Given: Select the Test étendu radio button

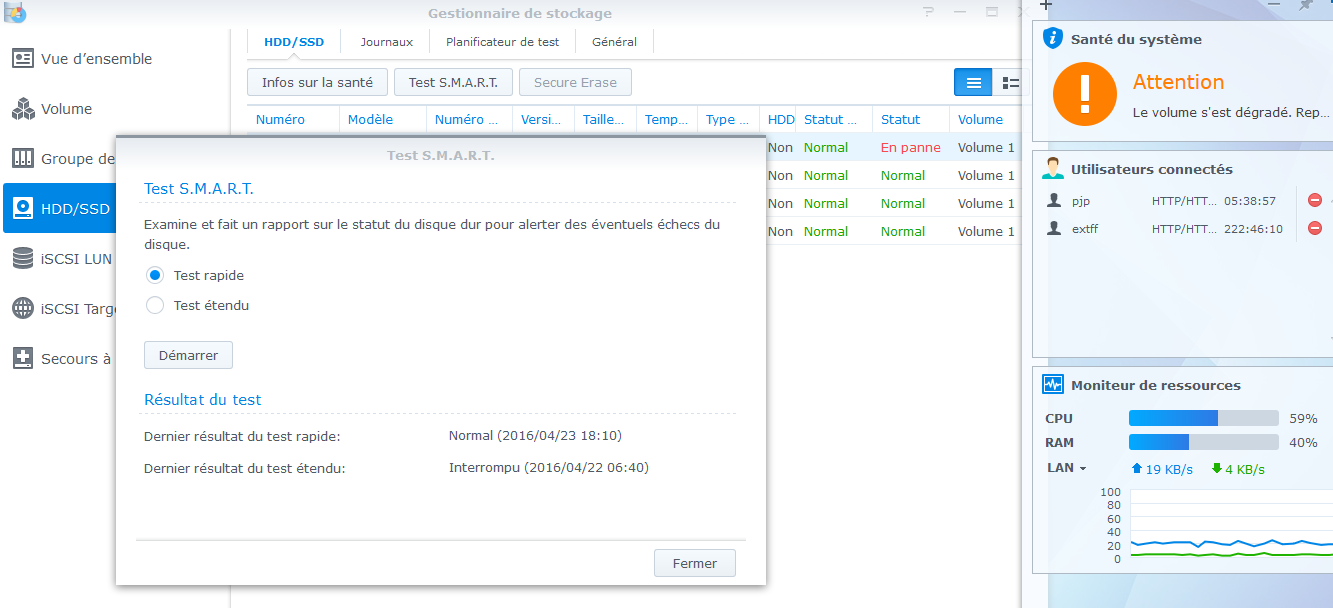Looking at the screenshot, I should tap(155, 305).
